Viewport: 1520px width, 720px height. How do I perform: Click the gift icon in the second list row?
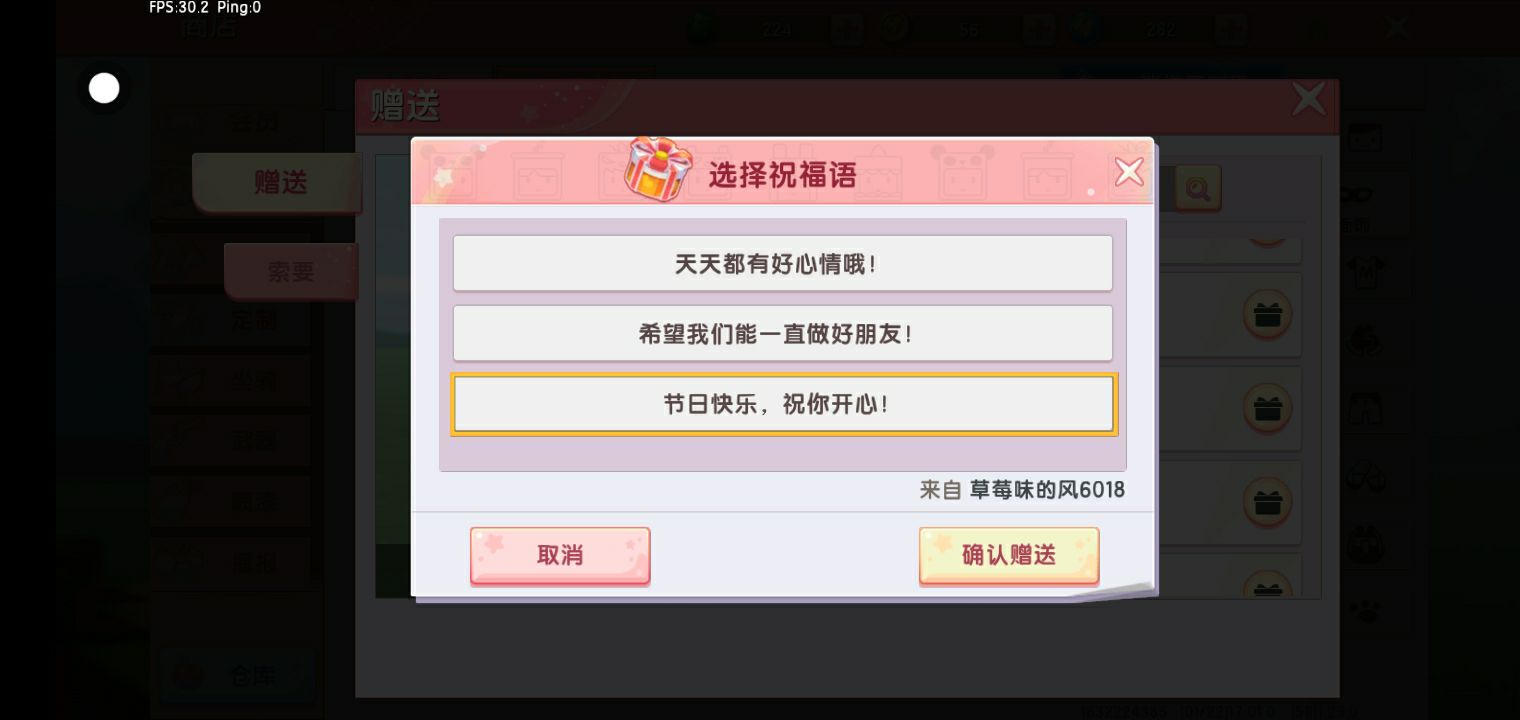pyautogui.click(x=1267, y=409)
